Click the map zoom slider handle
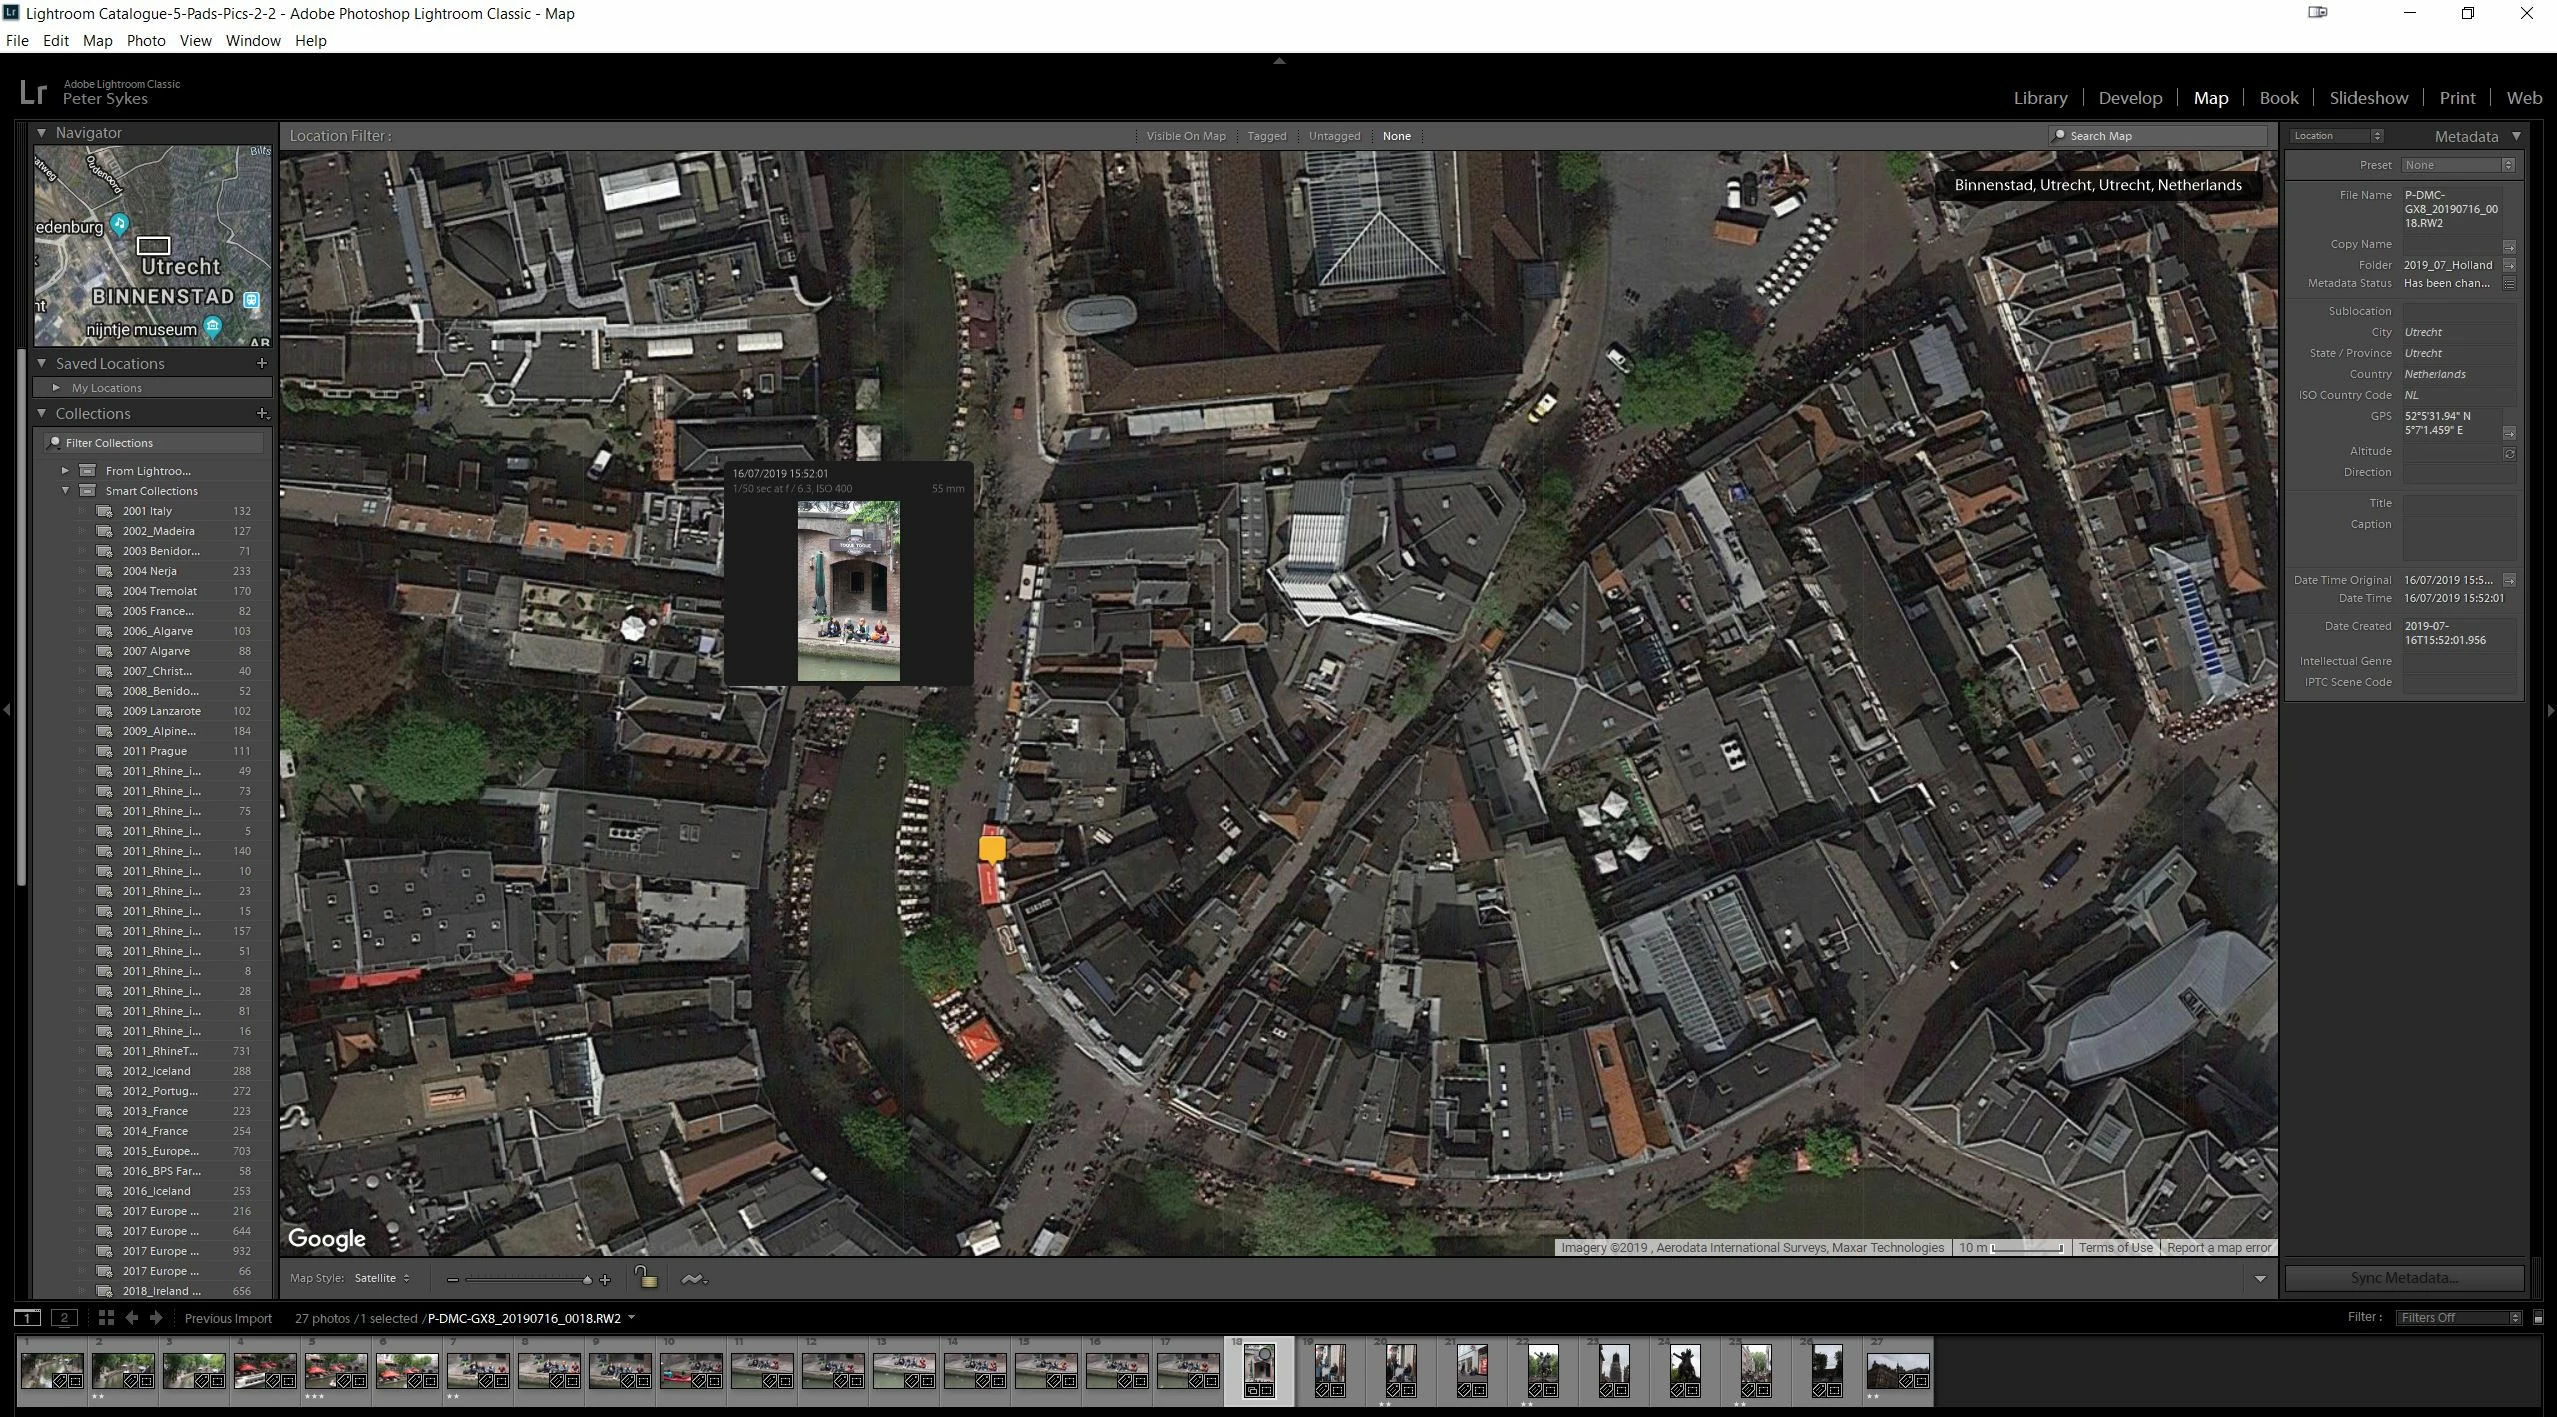 coord(587,1280)
